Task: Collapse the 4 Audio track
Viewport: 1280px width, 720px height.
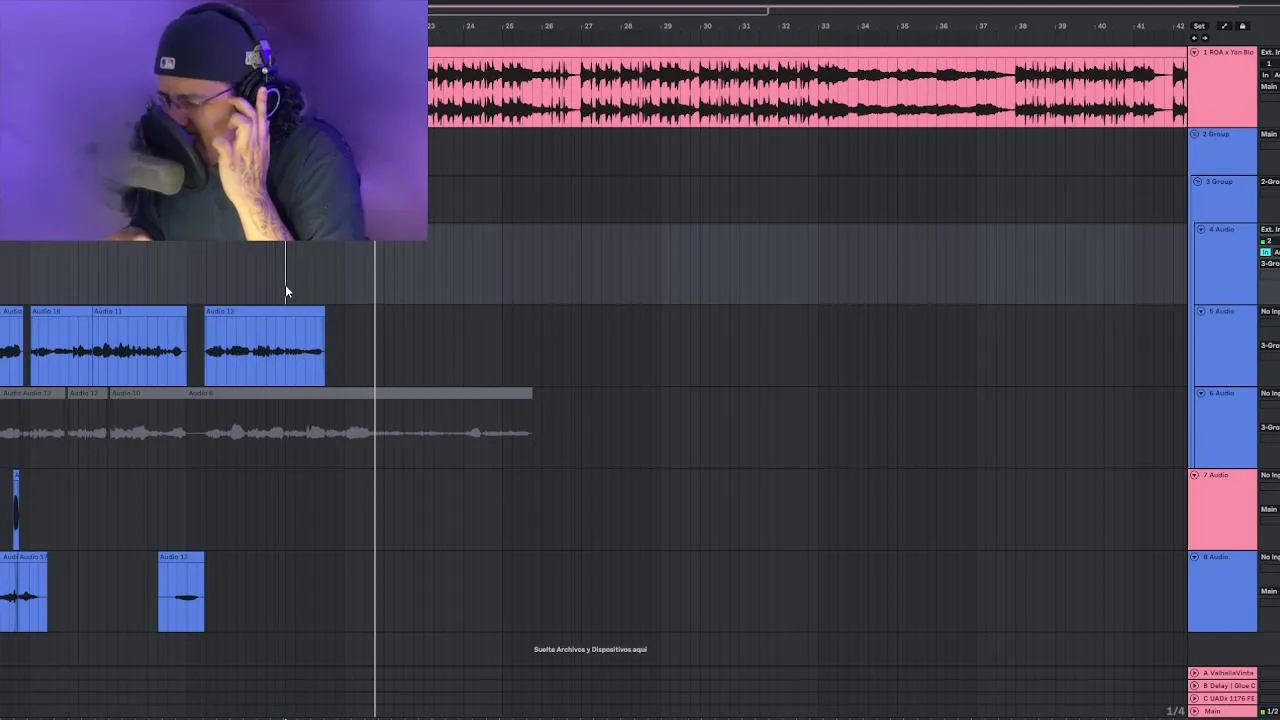Action: 1201,230
